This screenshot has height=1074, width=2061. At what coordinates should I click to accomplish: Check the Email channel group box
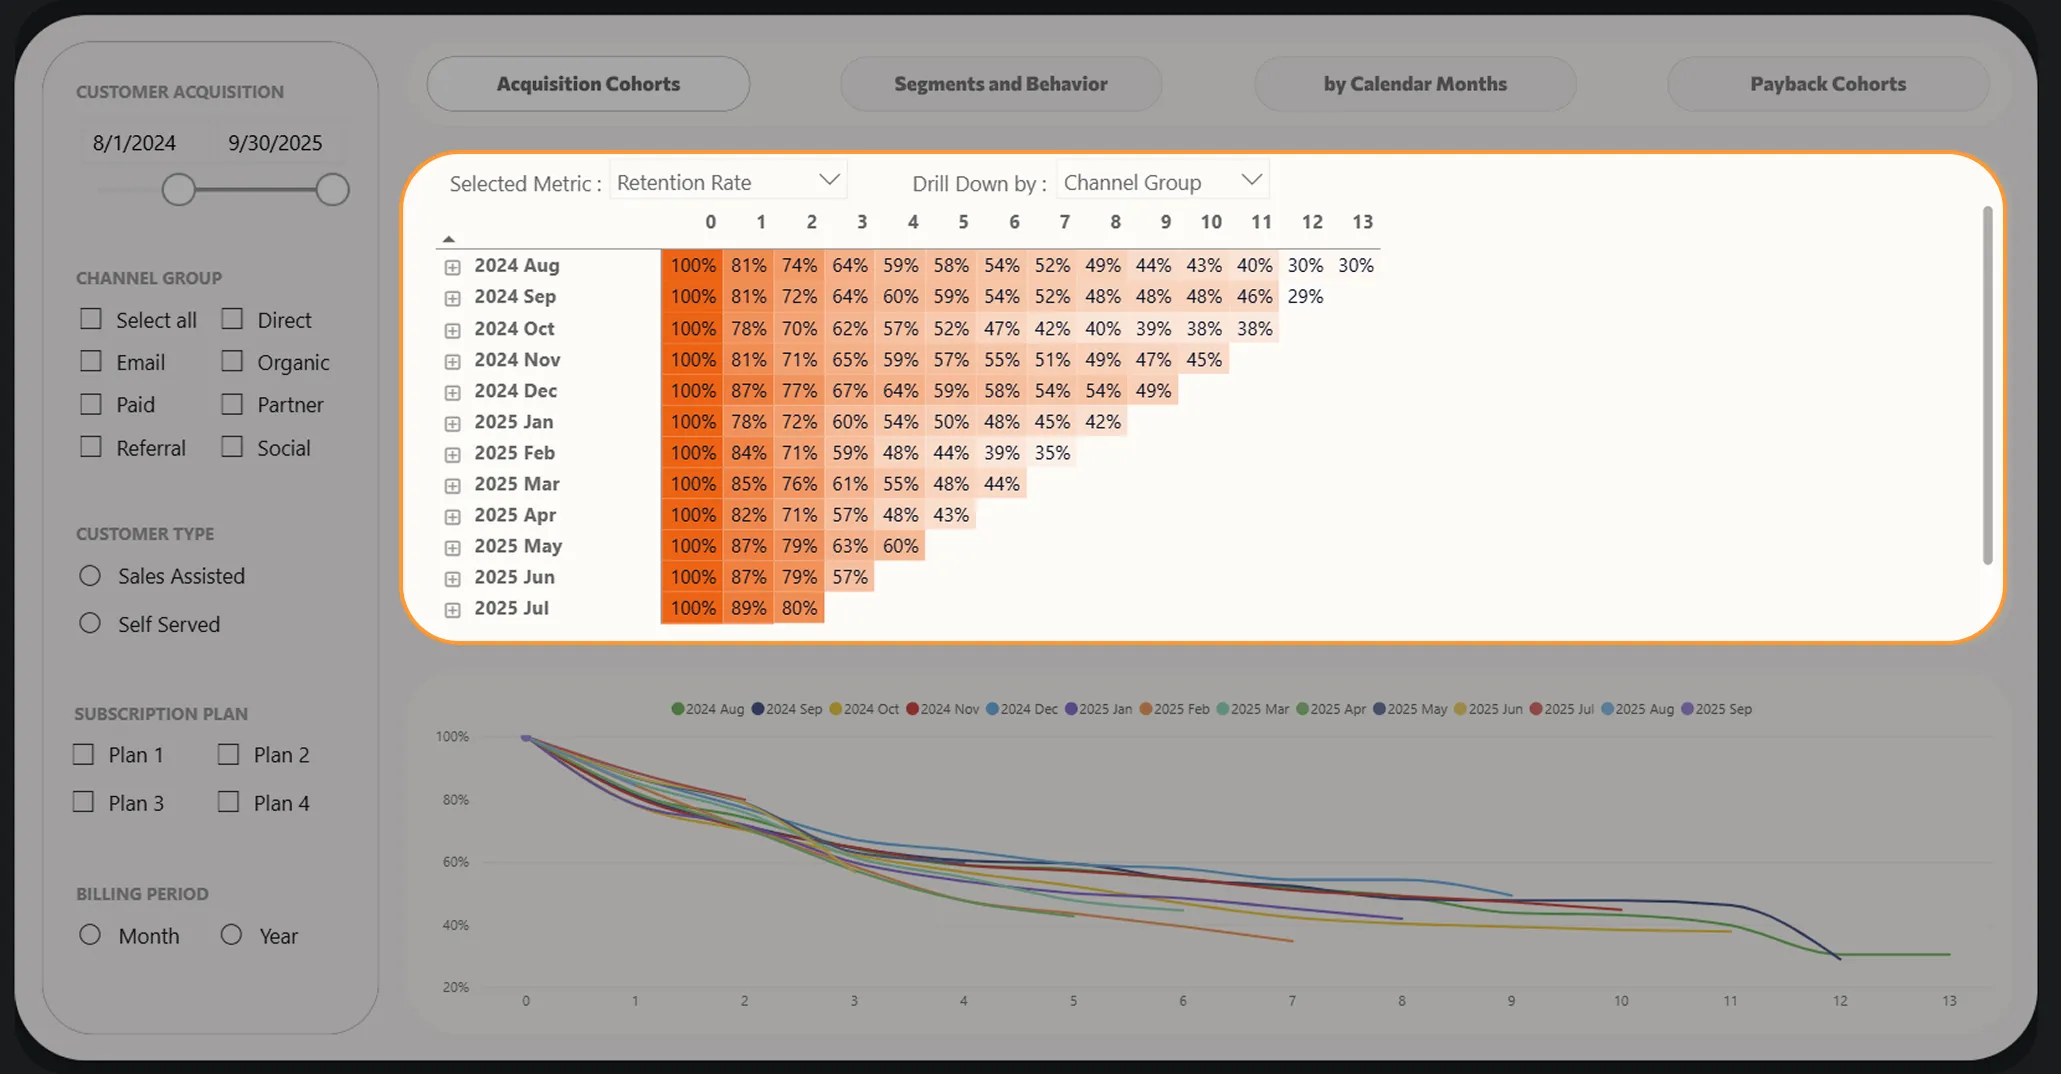point(91,361)
